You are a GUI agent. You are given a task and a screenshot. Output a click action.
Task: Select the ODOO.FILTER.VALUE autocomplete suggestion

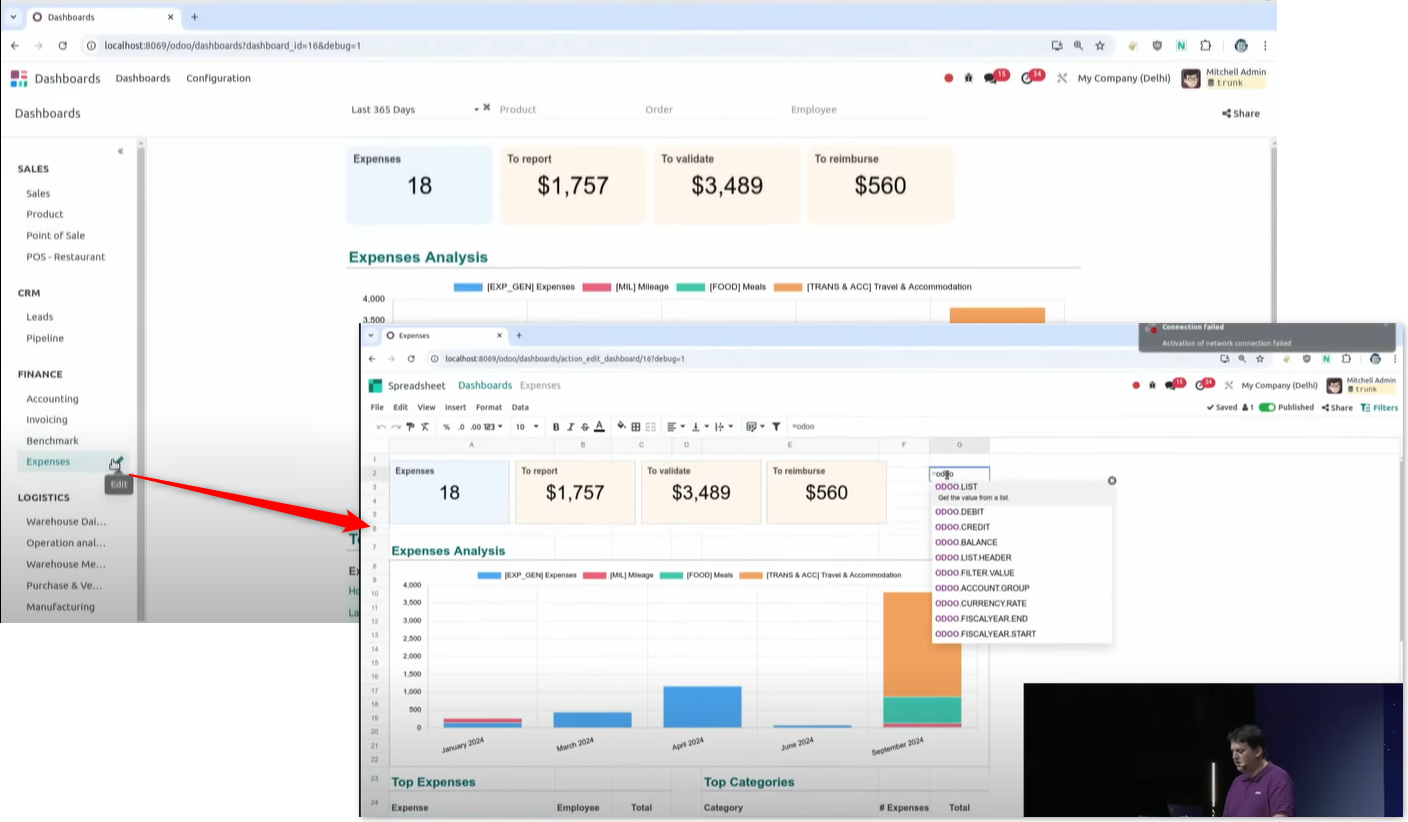[1021, 573]
